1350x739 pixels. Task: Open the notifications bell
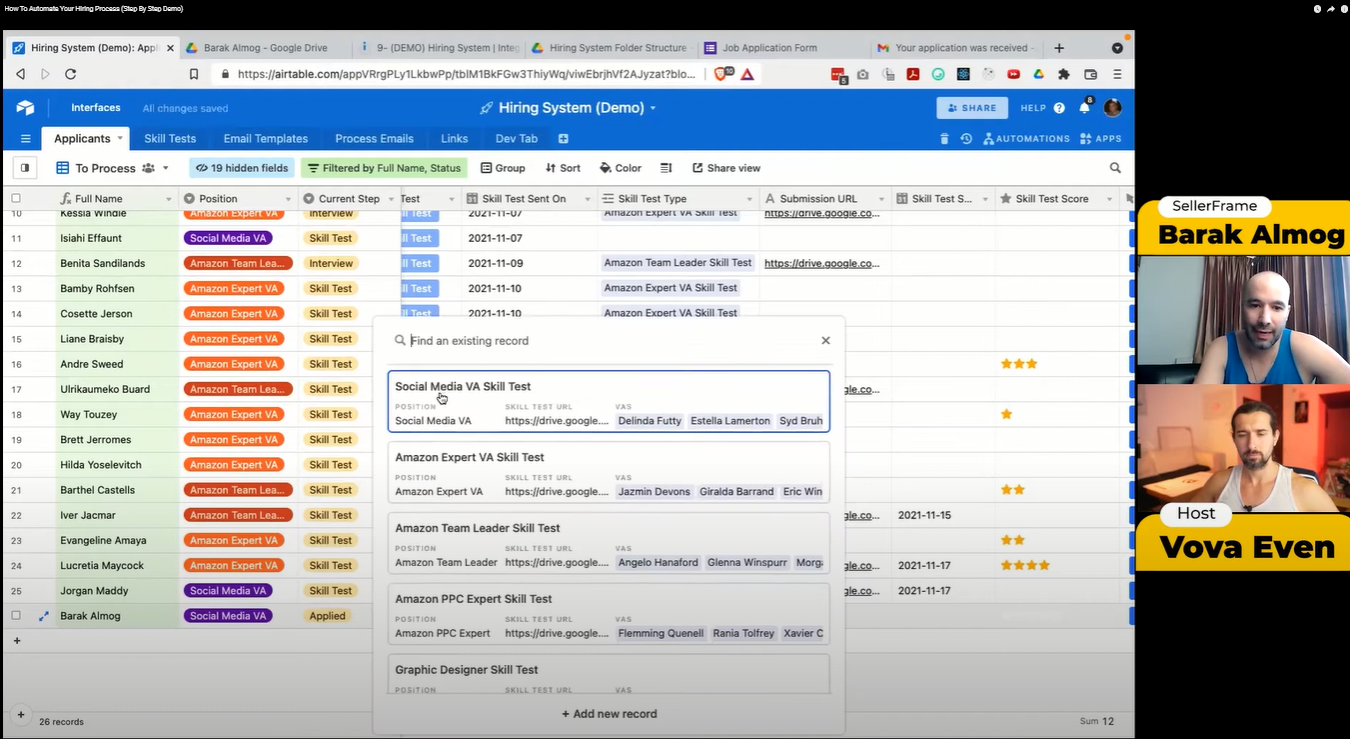coord(1084,108)
